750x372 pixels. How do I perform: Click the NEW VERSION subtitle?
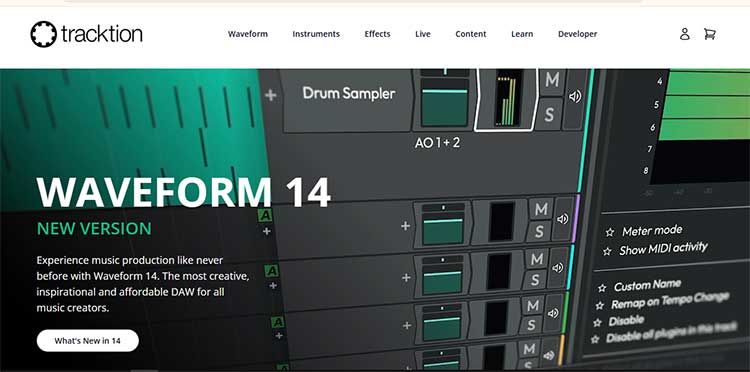point(94,229)
